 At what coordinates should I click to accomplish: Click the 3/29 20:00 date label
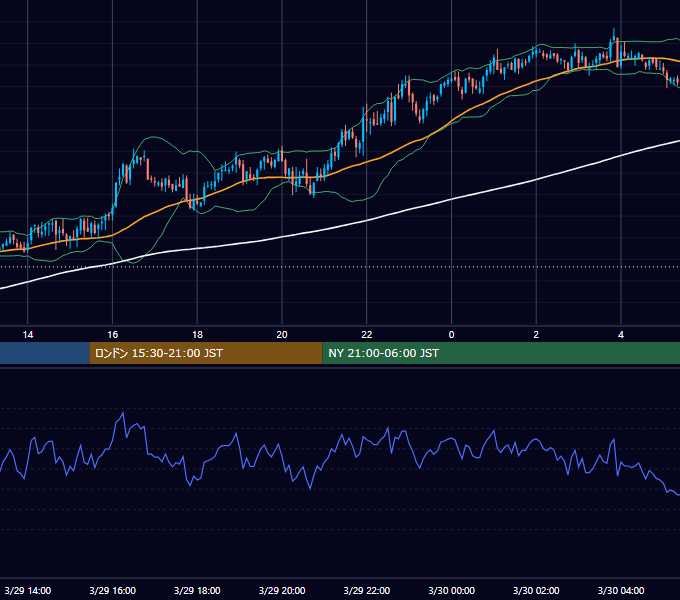[282, 590]
